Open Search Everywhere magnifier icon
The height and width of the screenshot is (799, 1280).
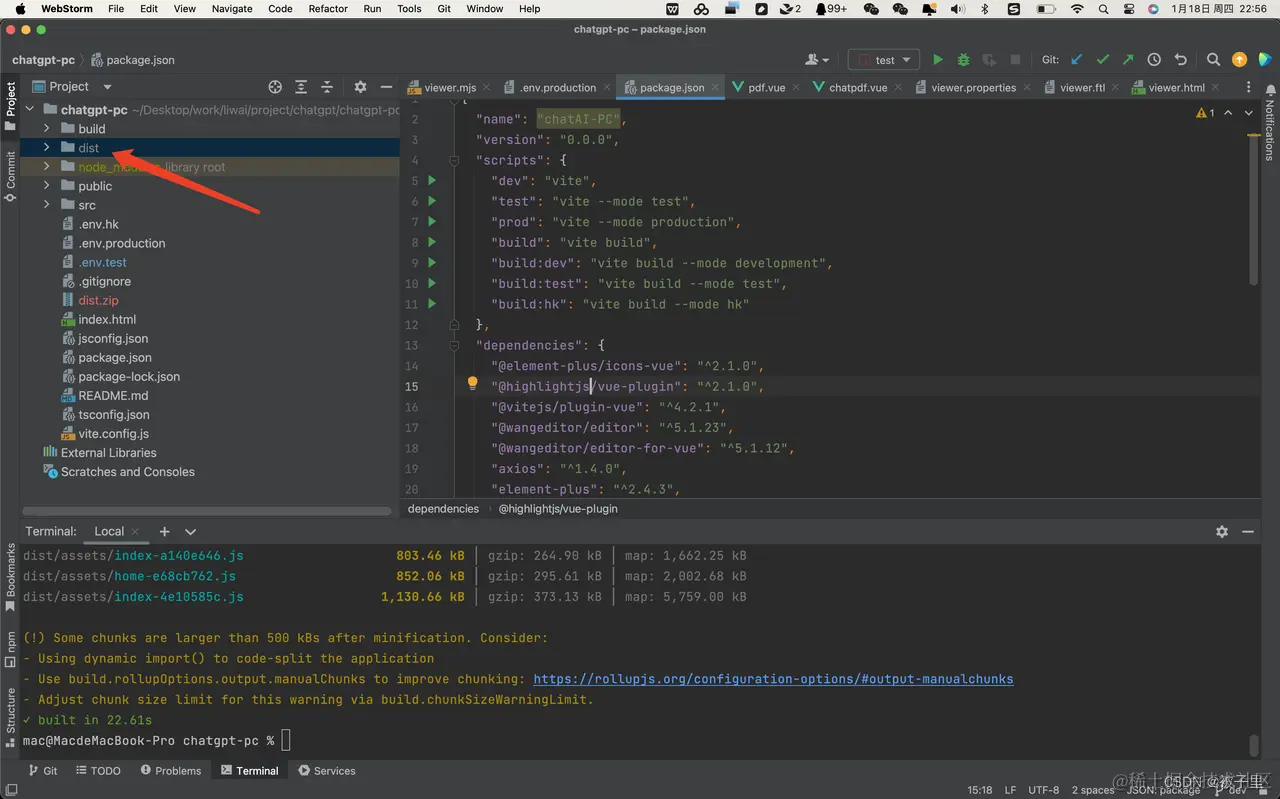coord(1213,60)
